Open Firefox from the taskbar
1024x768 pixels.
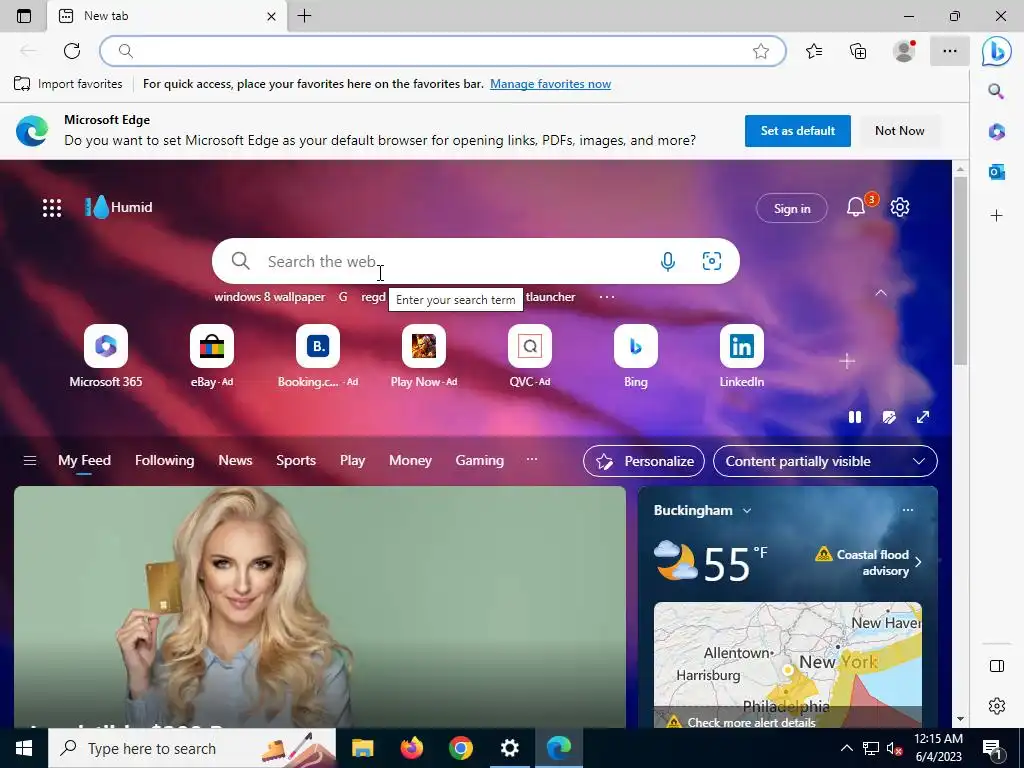(411, 748)
